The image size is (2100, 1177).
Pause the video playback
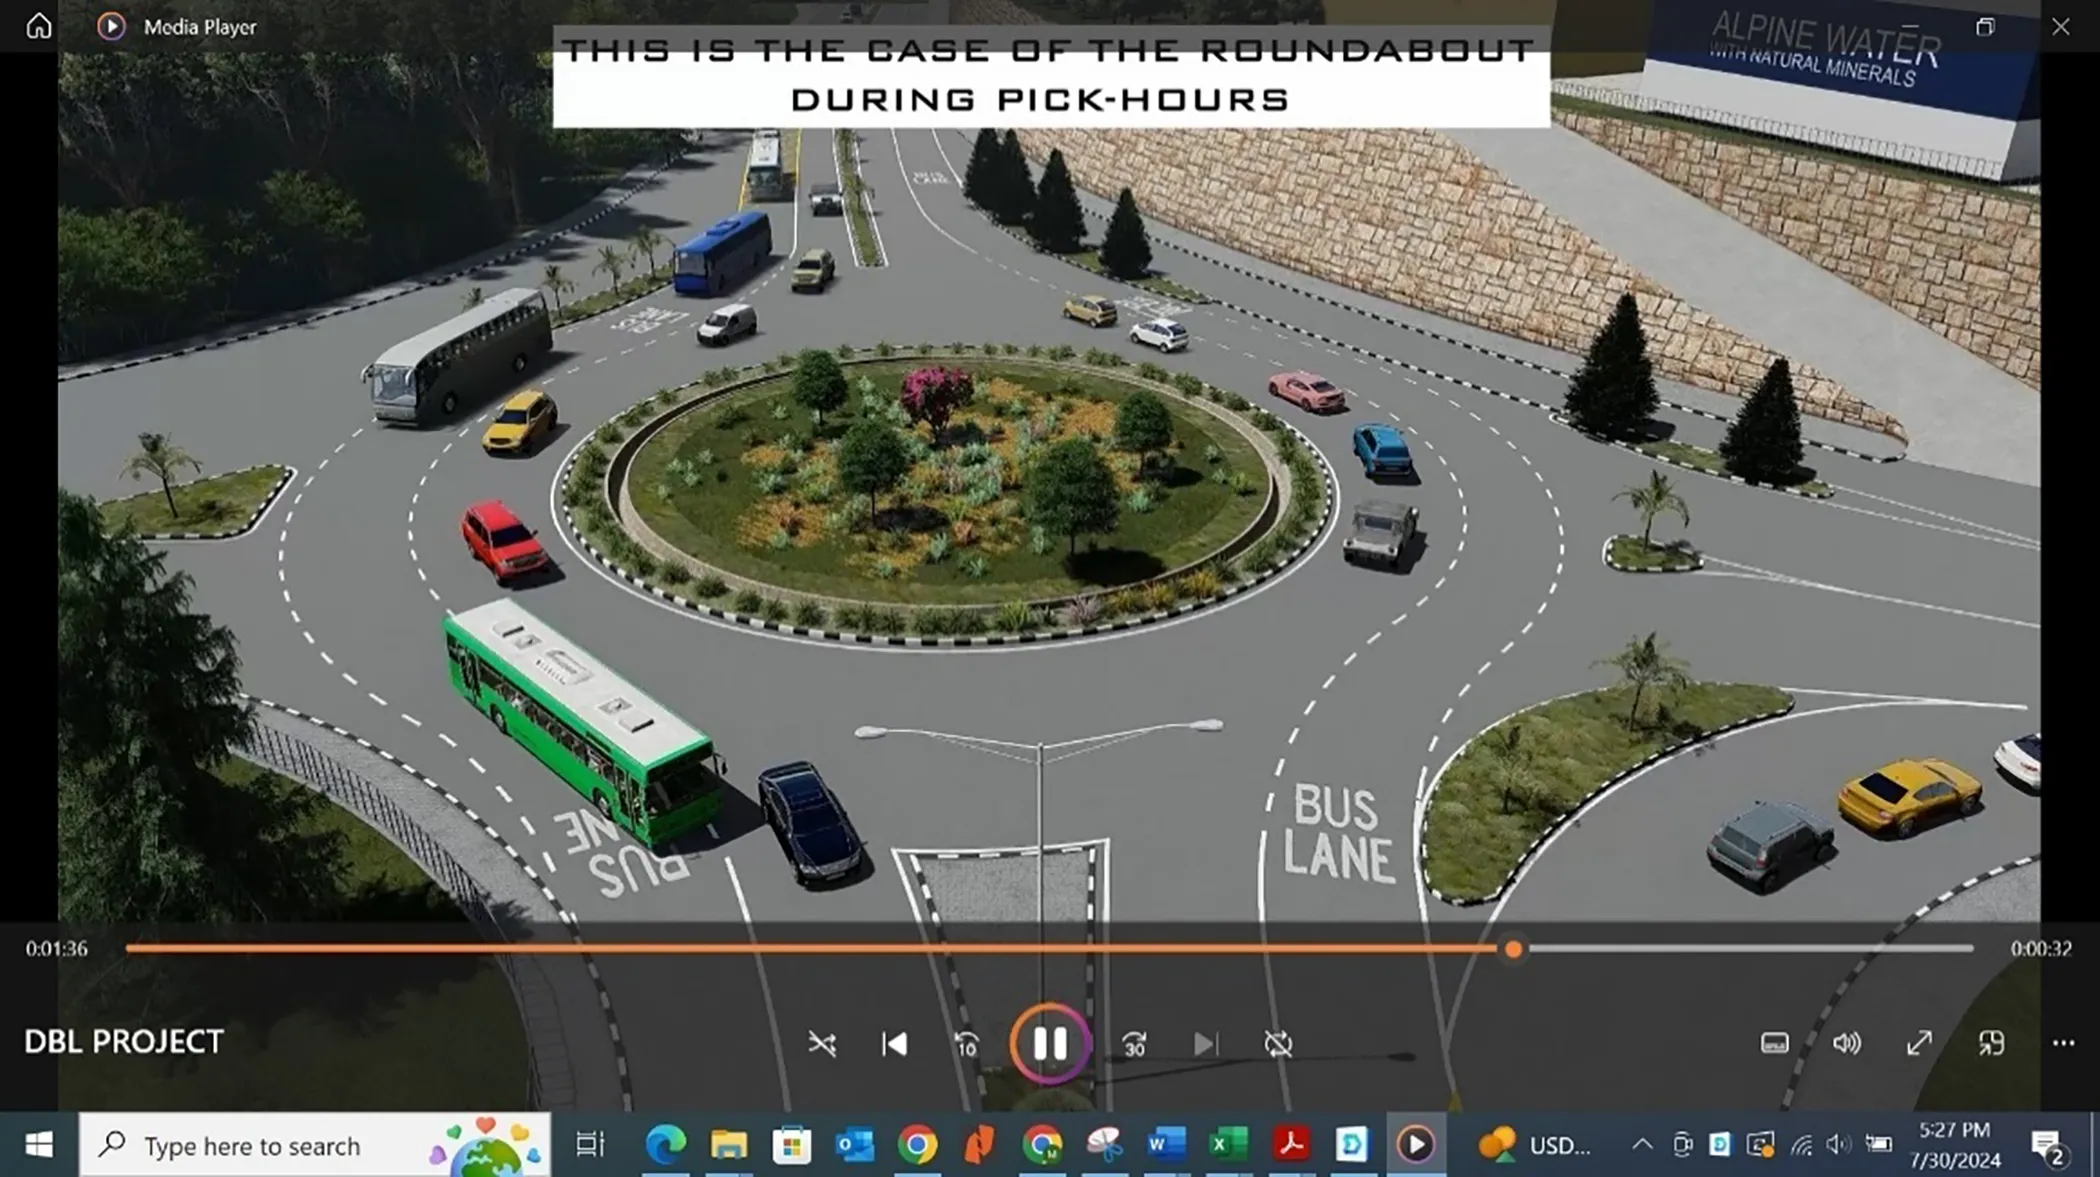tap(1049, 1043)
